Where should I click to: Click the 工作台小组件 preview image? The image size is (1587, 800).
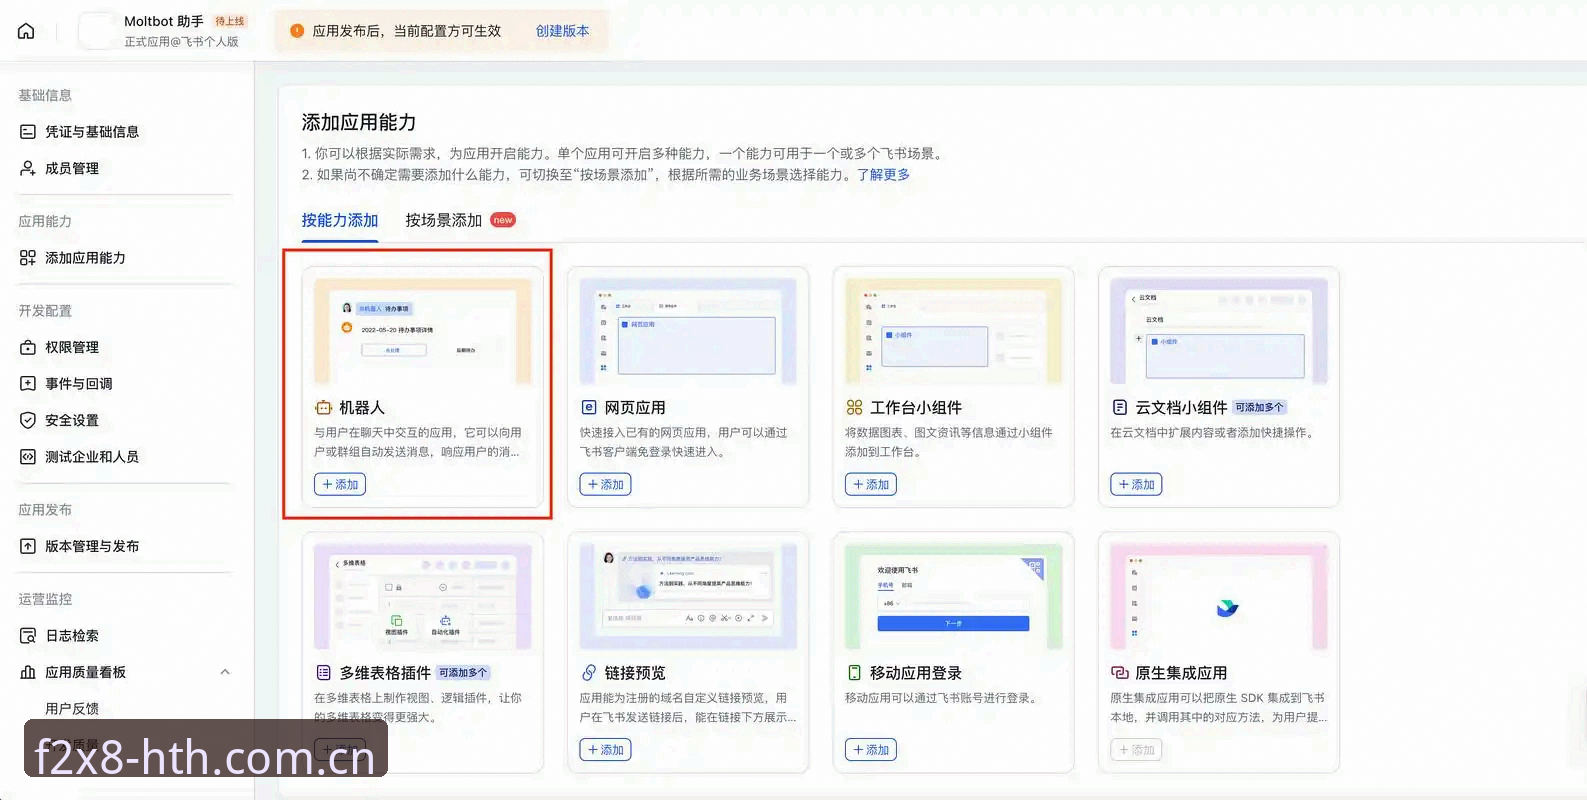tap(953, 331)
